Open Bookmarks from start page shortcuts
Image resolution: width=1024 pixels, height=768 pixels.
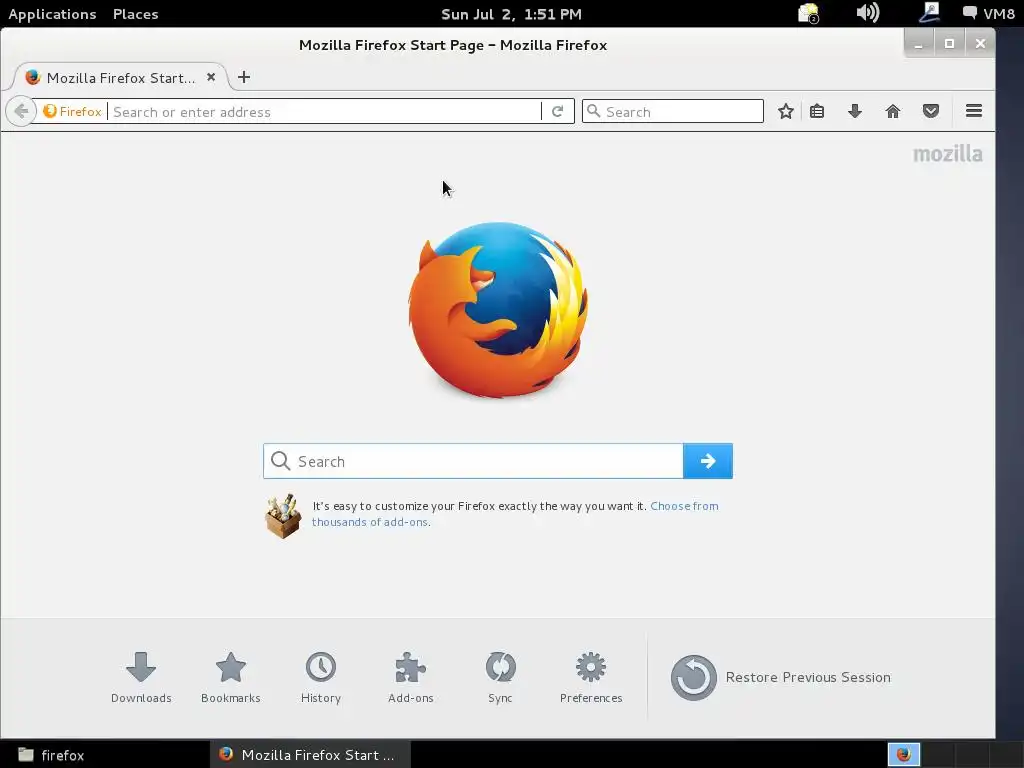pos(231,678)
